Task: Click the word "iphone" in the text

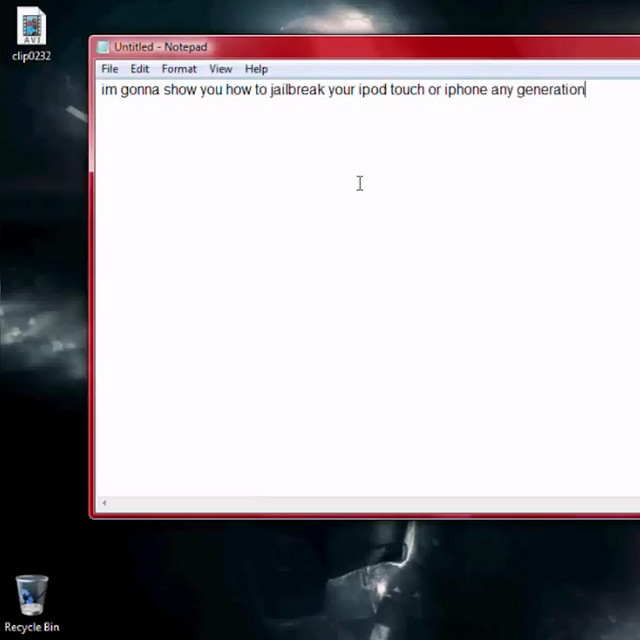Action: click(x=466, y=90)
